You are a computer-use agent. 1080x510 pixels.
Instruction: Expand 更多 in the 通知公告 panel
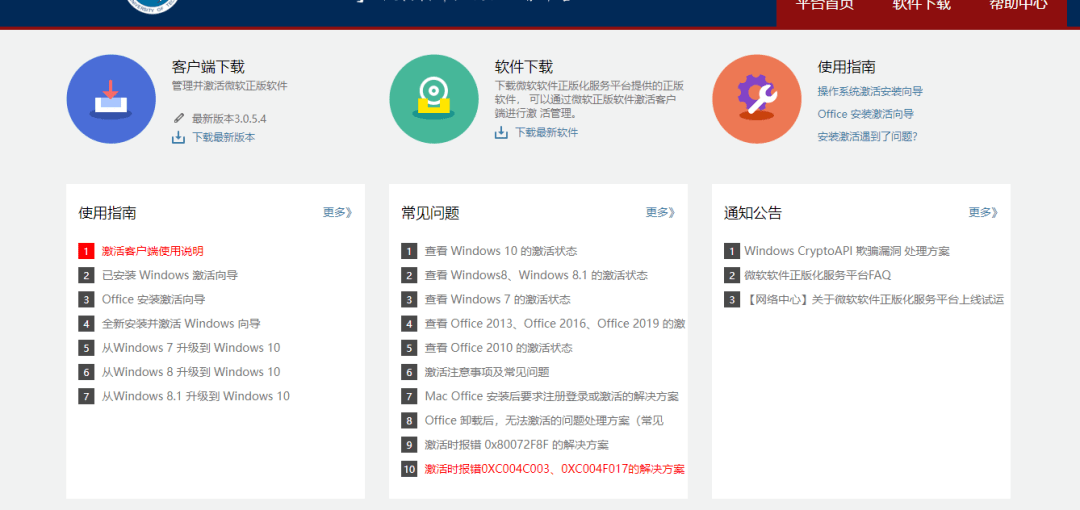(983, 212)
